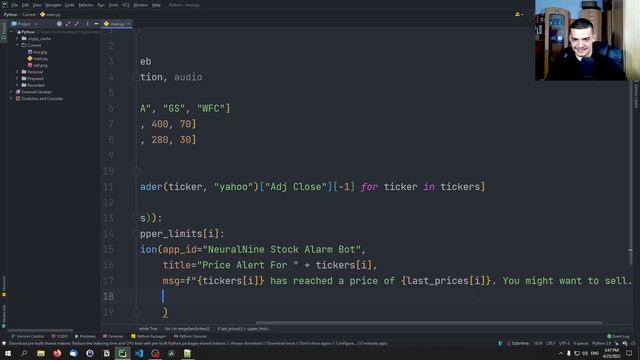The width and height of the screenshot is (640, 360).
Task: Open the Edit menu
Action: 25,5
